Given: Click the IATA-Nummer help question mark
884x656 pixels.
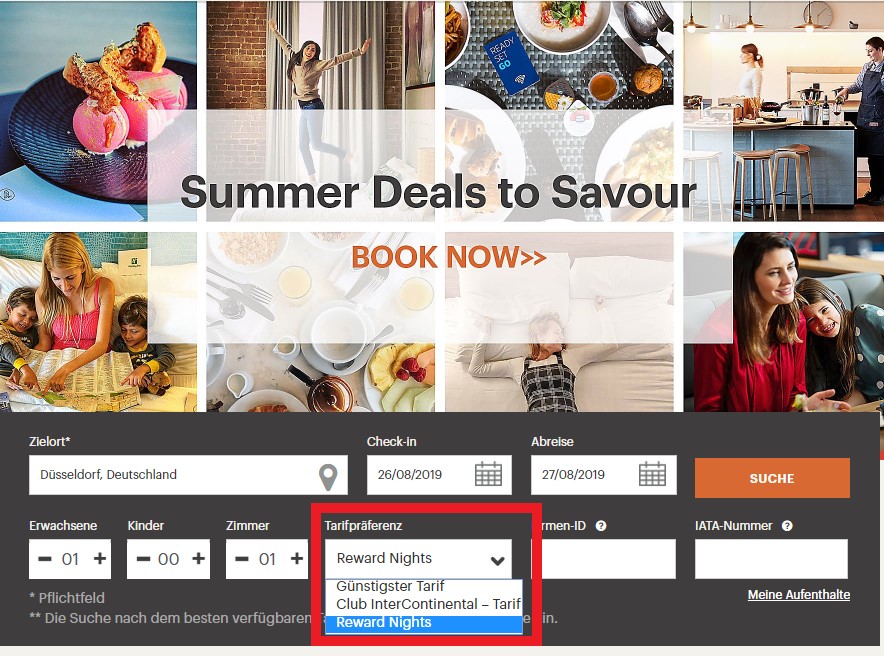Looking at the screenshot, I should click(x=787, y=526).
